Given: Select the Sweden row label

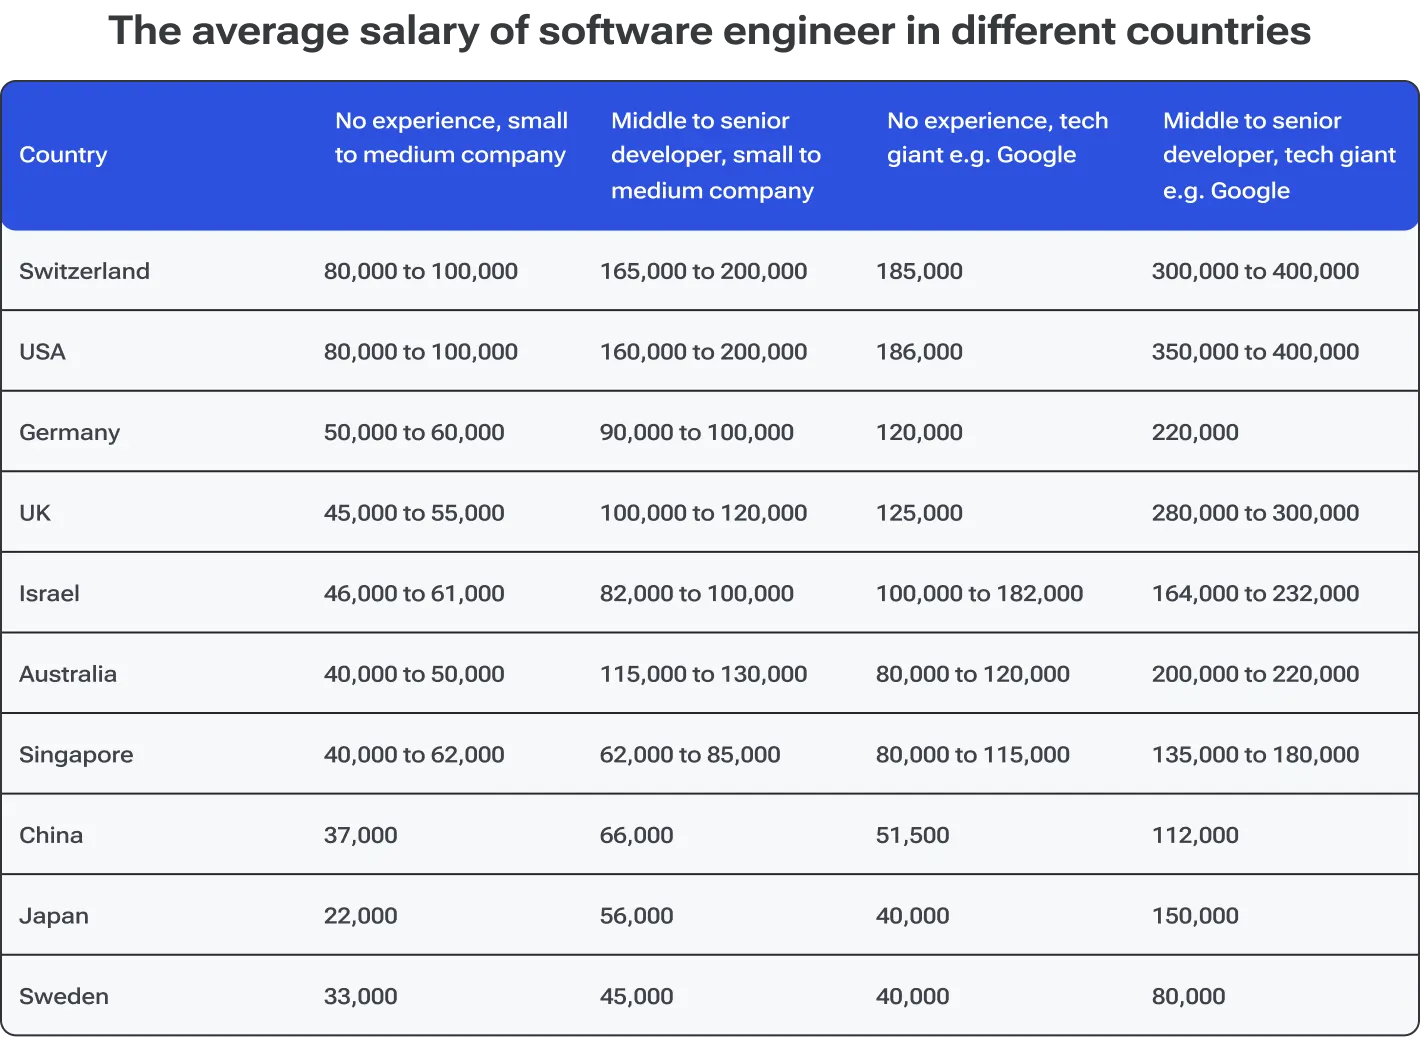Looking at the screenshot, I should pyautogui.click(x=64, y=995).
